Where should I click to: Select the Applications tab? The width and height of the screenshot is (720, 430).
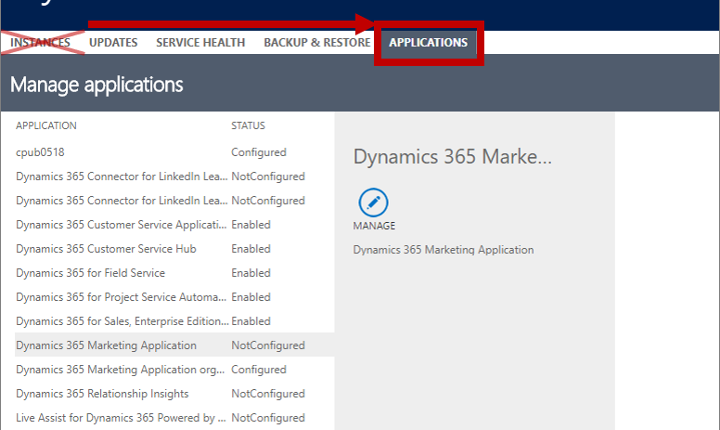(428, 43)
